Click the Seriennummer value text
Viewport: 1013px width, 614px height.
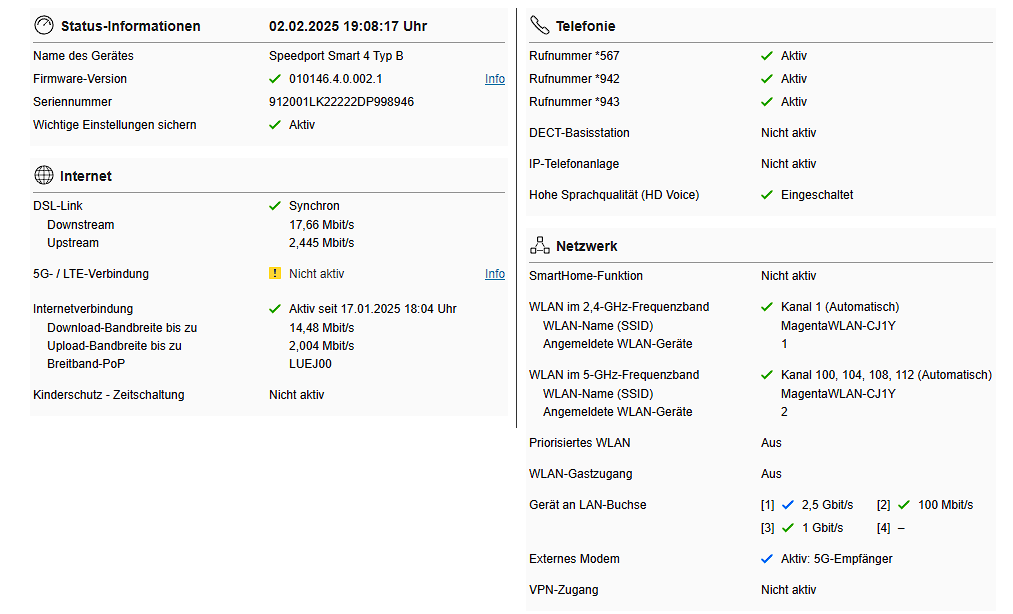(341, 102)
